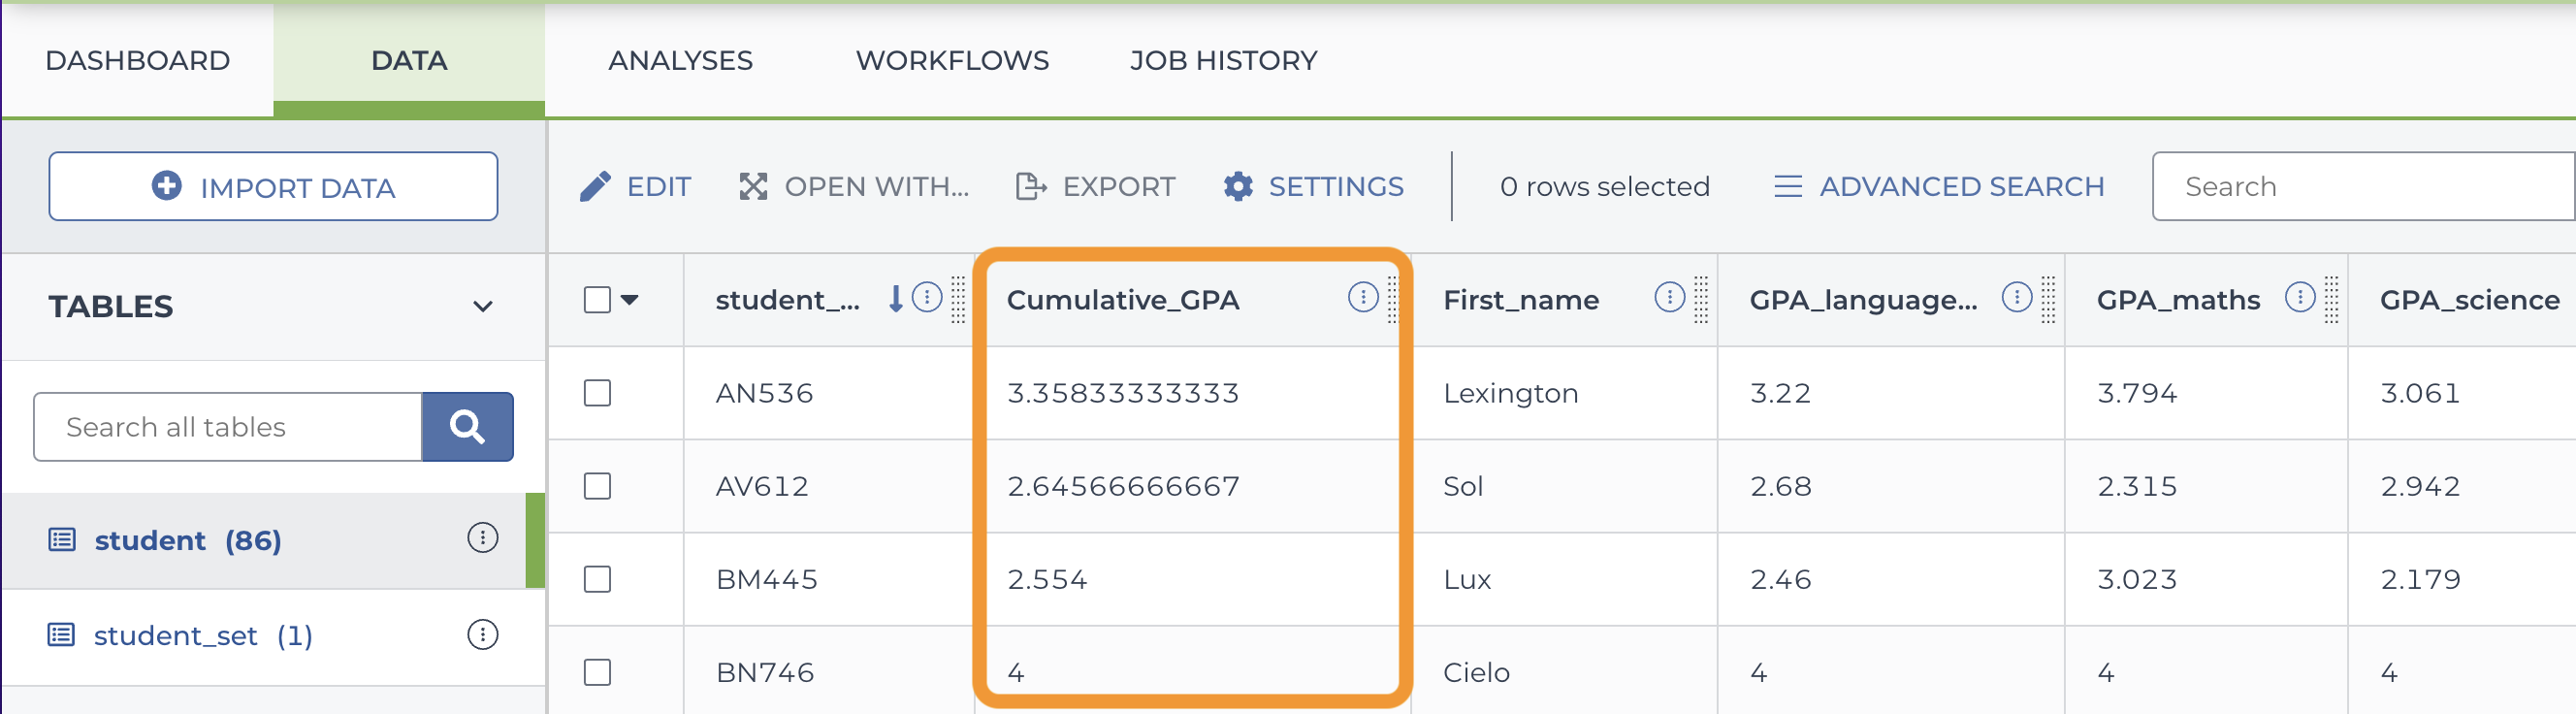This screenshot has width=2576, height=714.
Task: Open Advanced Search link
Action: click(x=1939, y=186)
